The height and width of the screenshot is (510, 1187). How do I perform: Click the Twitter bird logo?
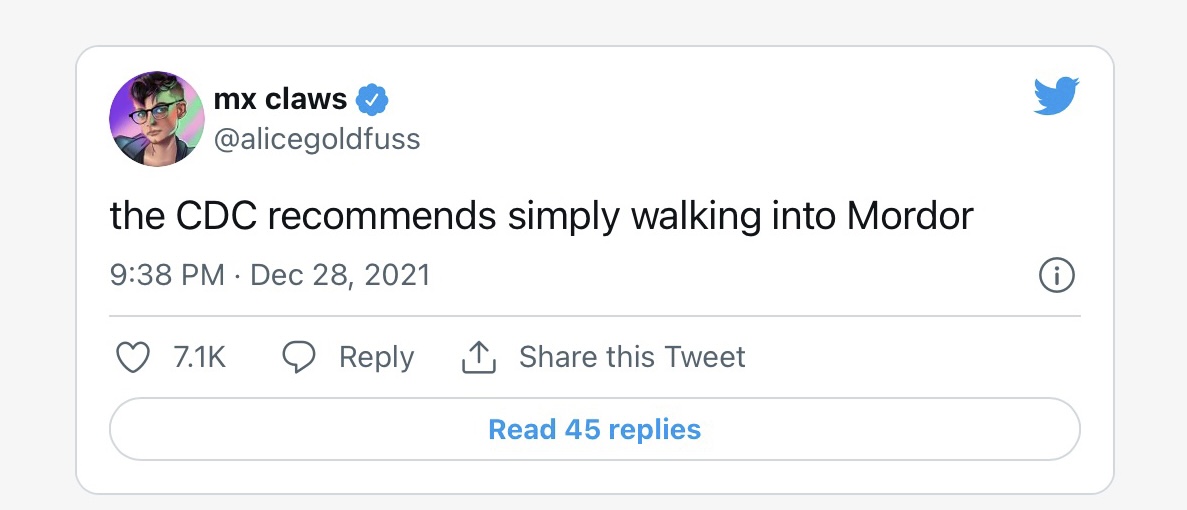pos(1056,96)
